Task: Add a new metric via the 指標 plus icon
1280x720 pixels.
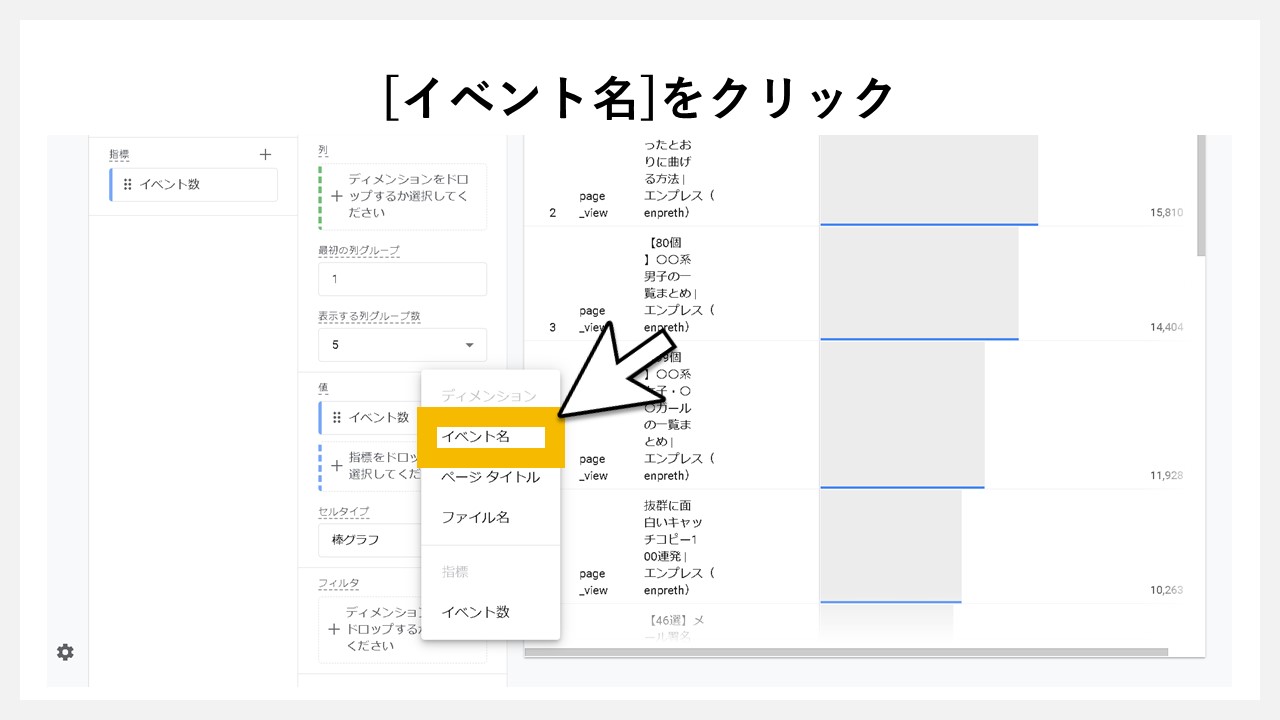Action: (x=265, y=154)
